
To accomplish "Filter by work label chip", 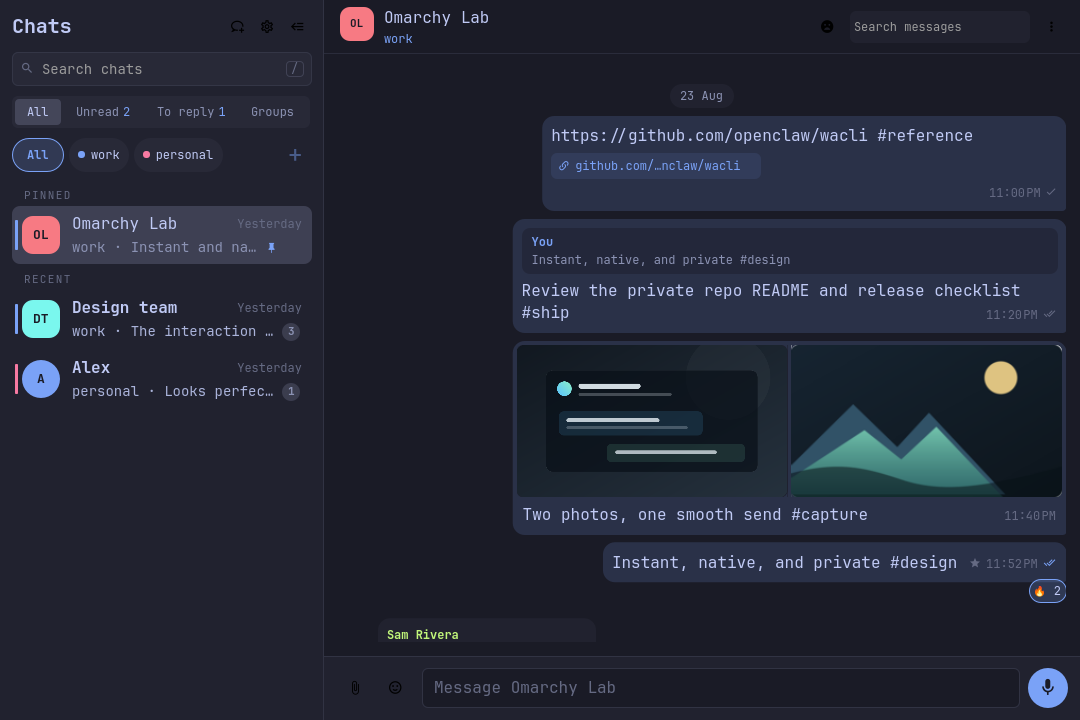I will coord(98,155).
